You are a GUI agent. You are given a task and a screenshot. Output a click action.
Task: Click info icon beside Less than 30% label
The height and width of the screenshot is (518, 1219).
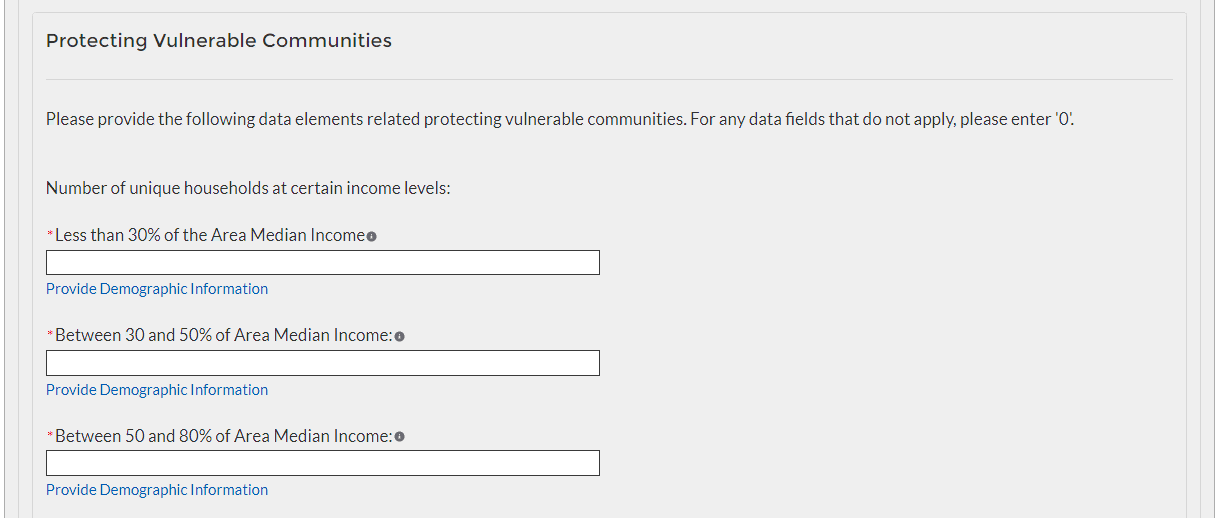[371, 237]
